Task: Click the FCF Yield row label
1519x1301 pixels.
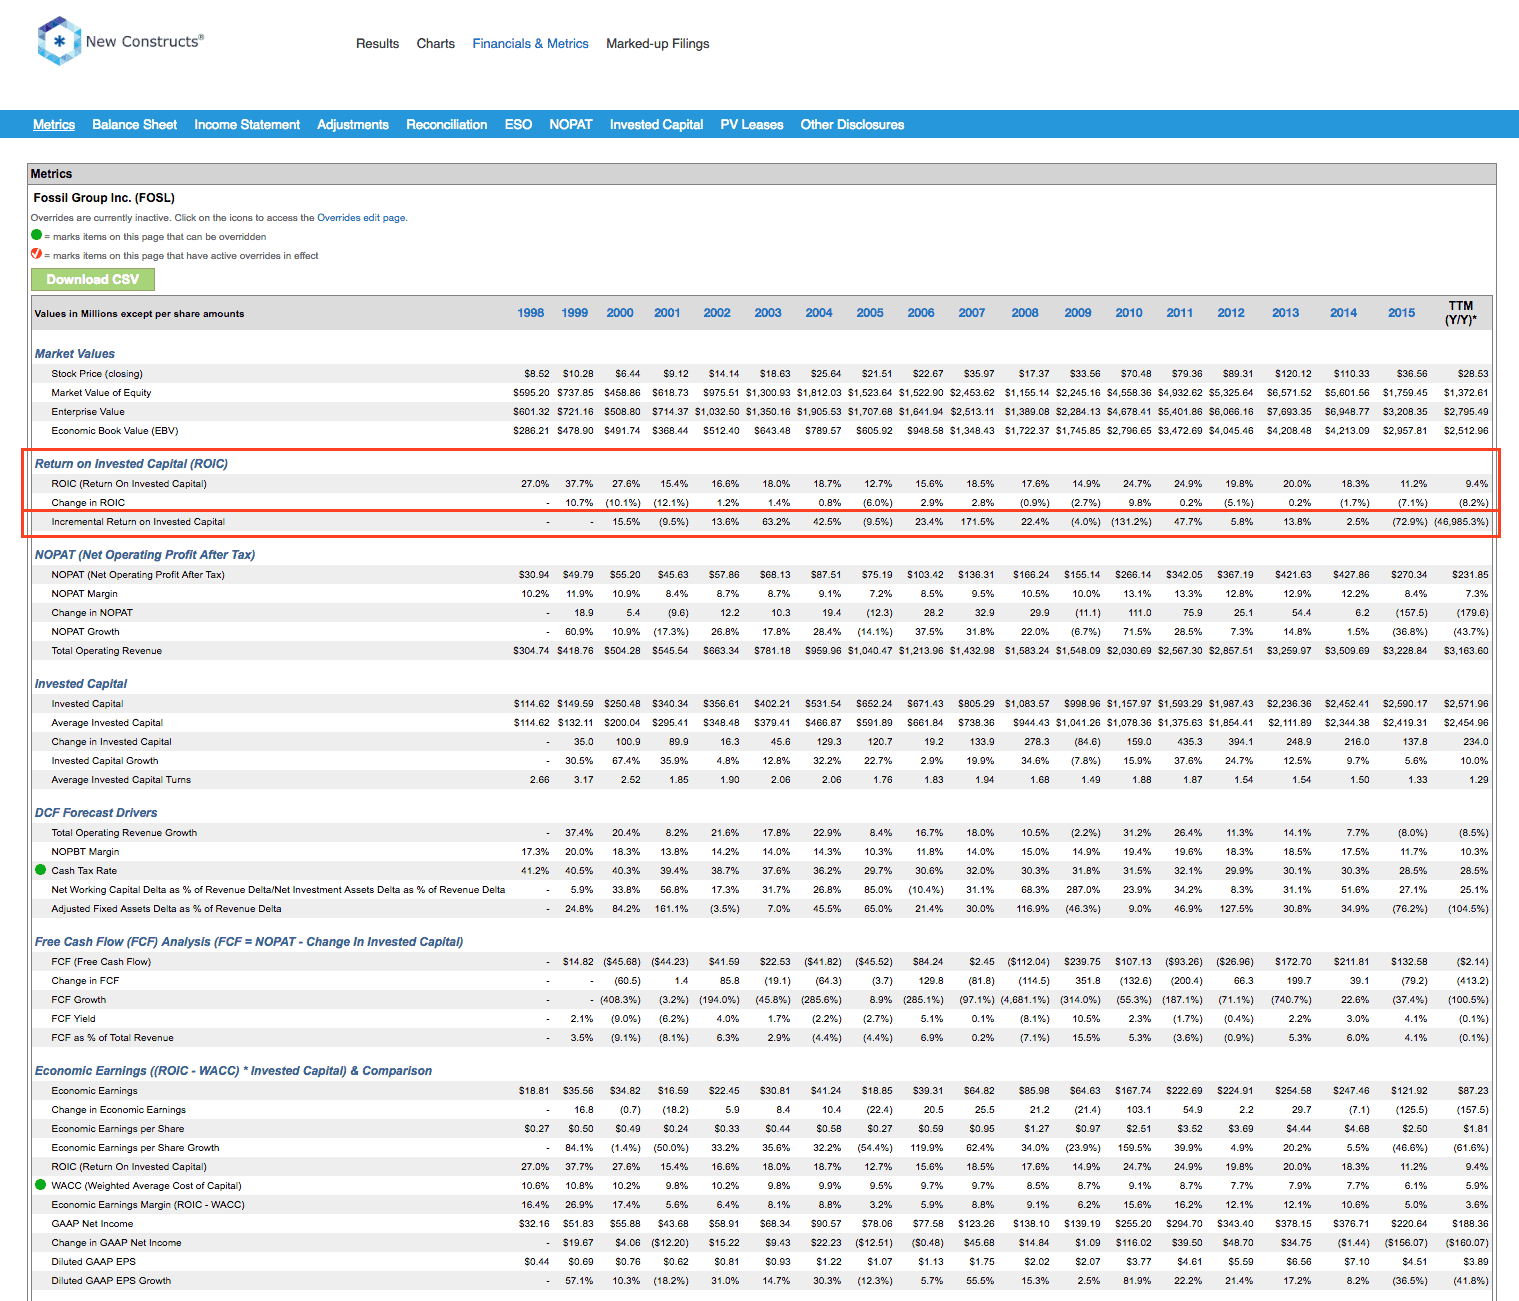Action: 74,1019
